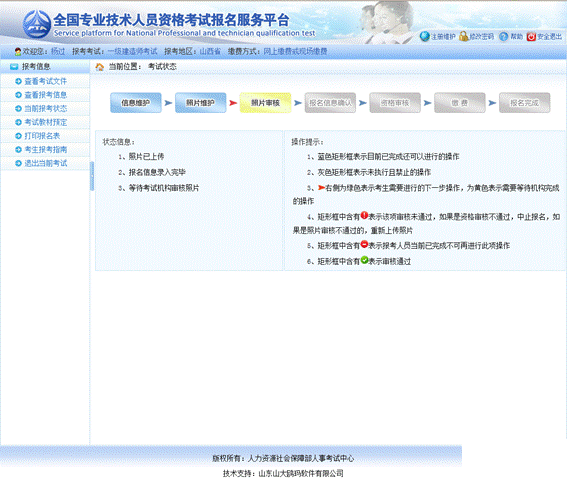Click the 信息维护 step button
The height and width of the screenshot is (484, 567).
(136, 103)
